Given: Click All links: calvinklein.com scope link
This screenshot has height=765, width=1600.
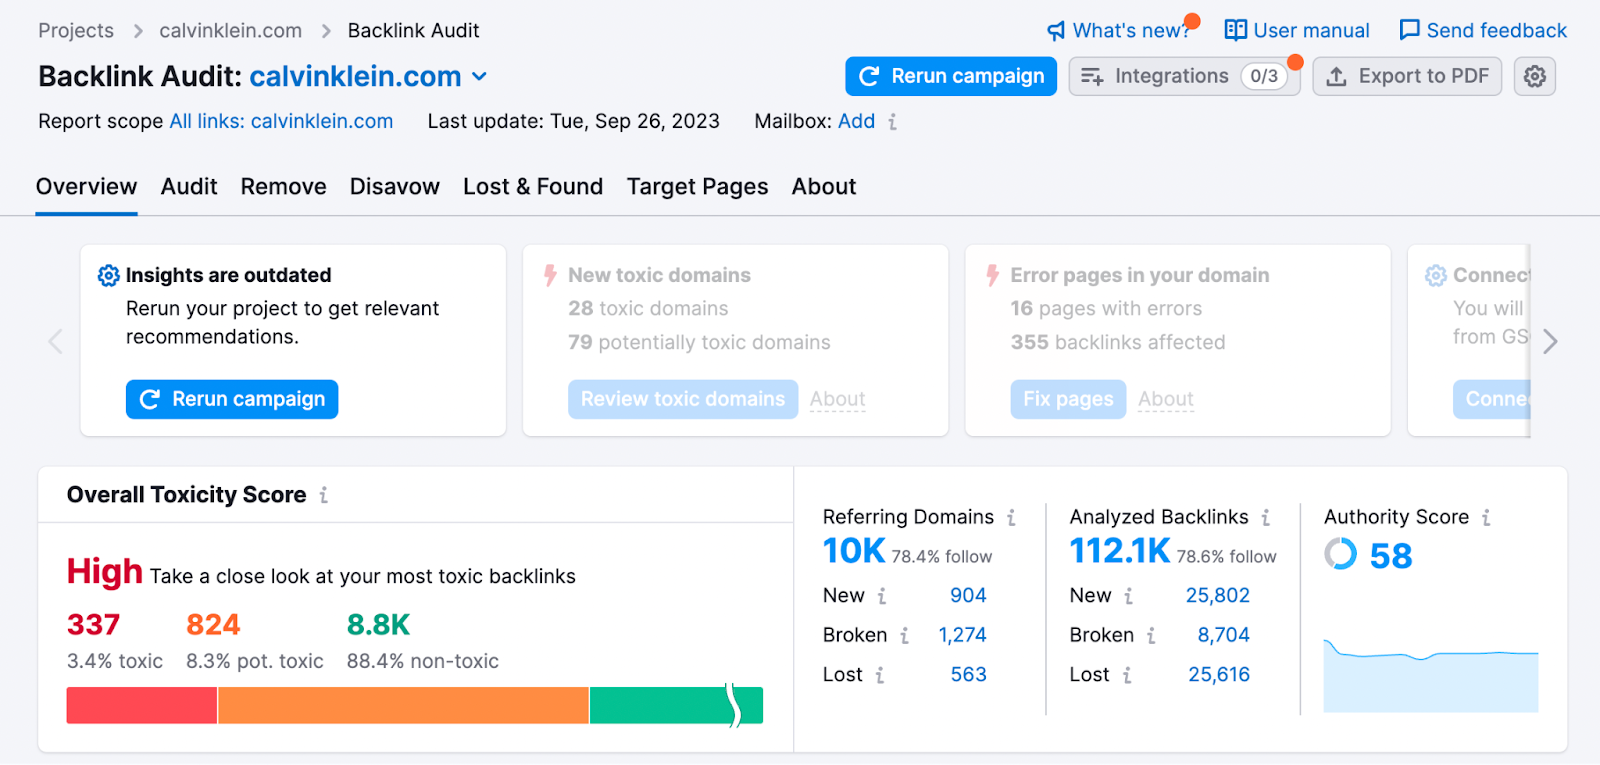Looking at the screenshot, I should click(x=281, y=122).
